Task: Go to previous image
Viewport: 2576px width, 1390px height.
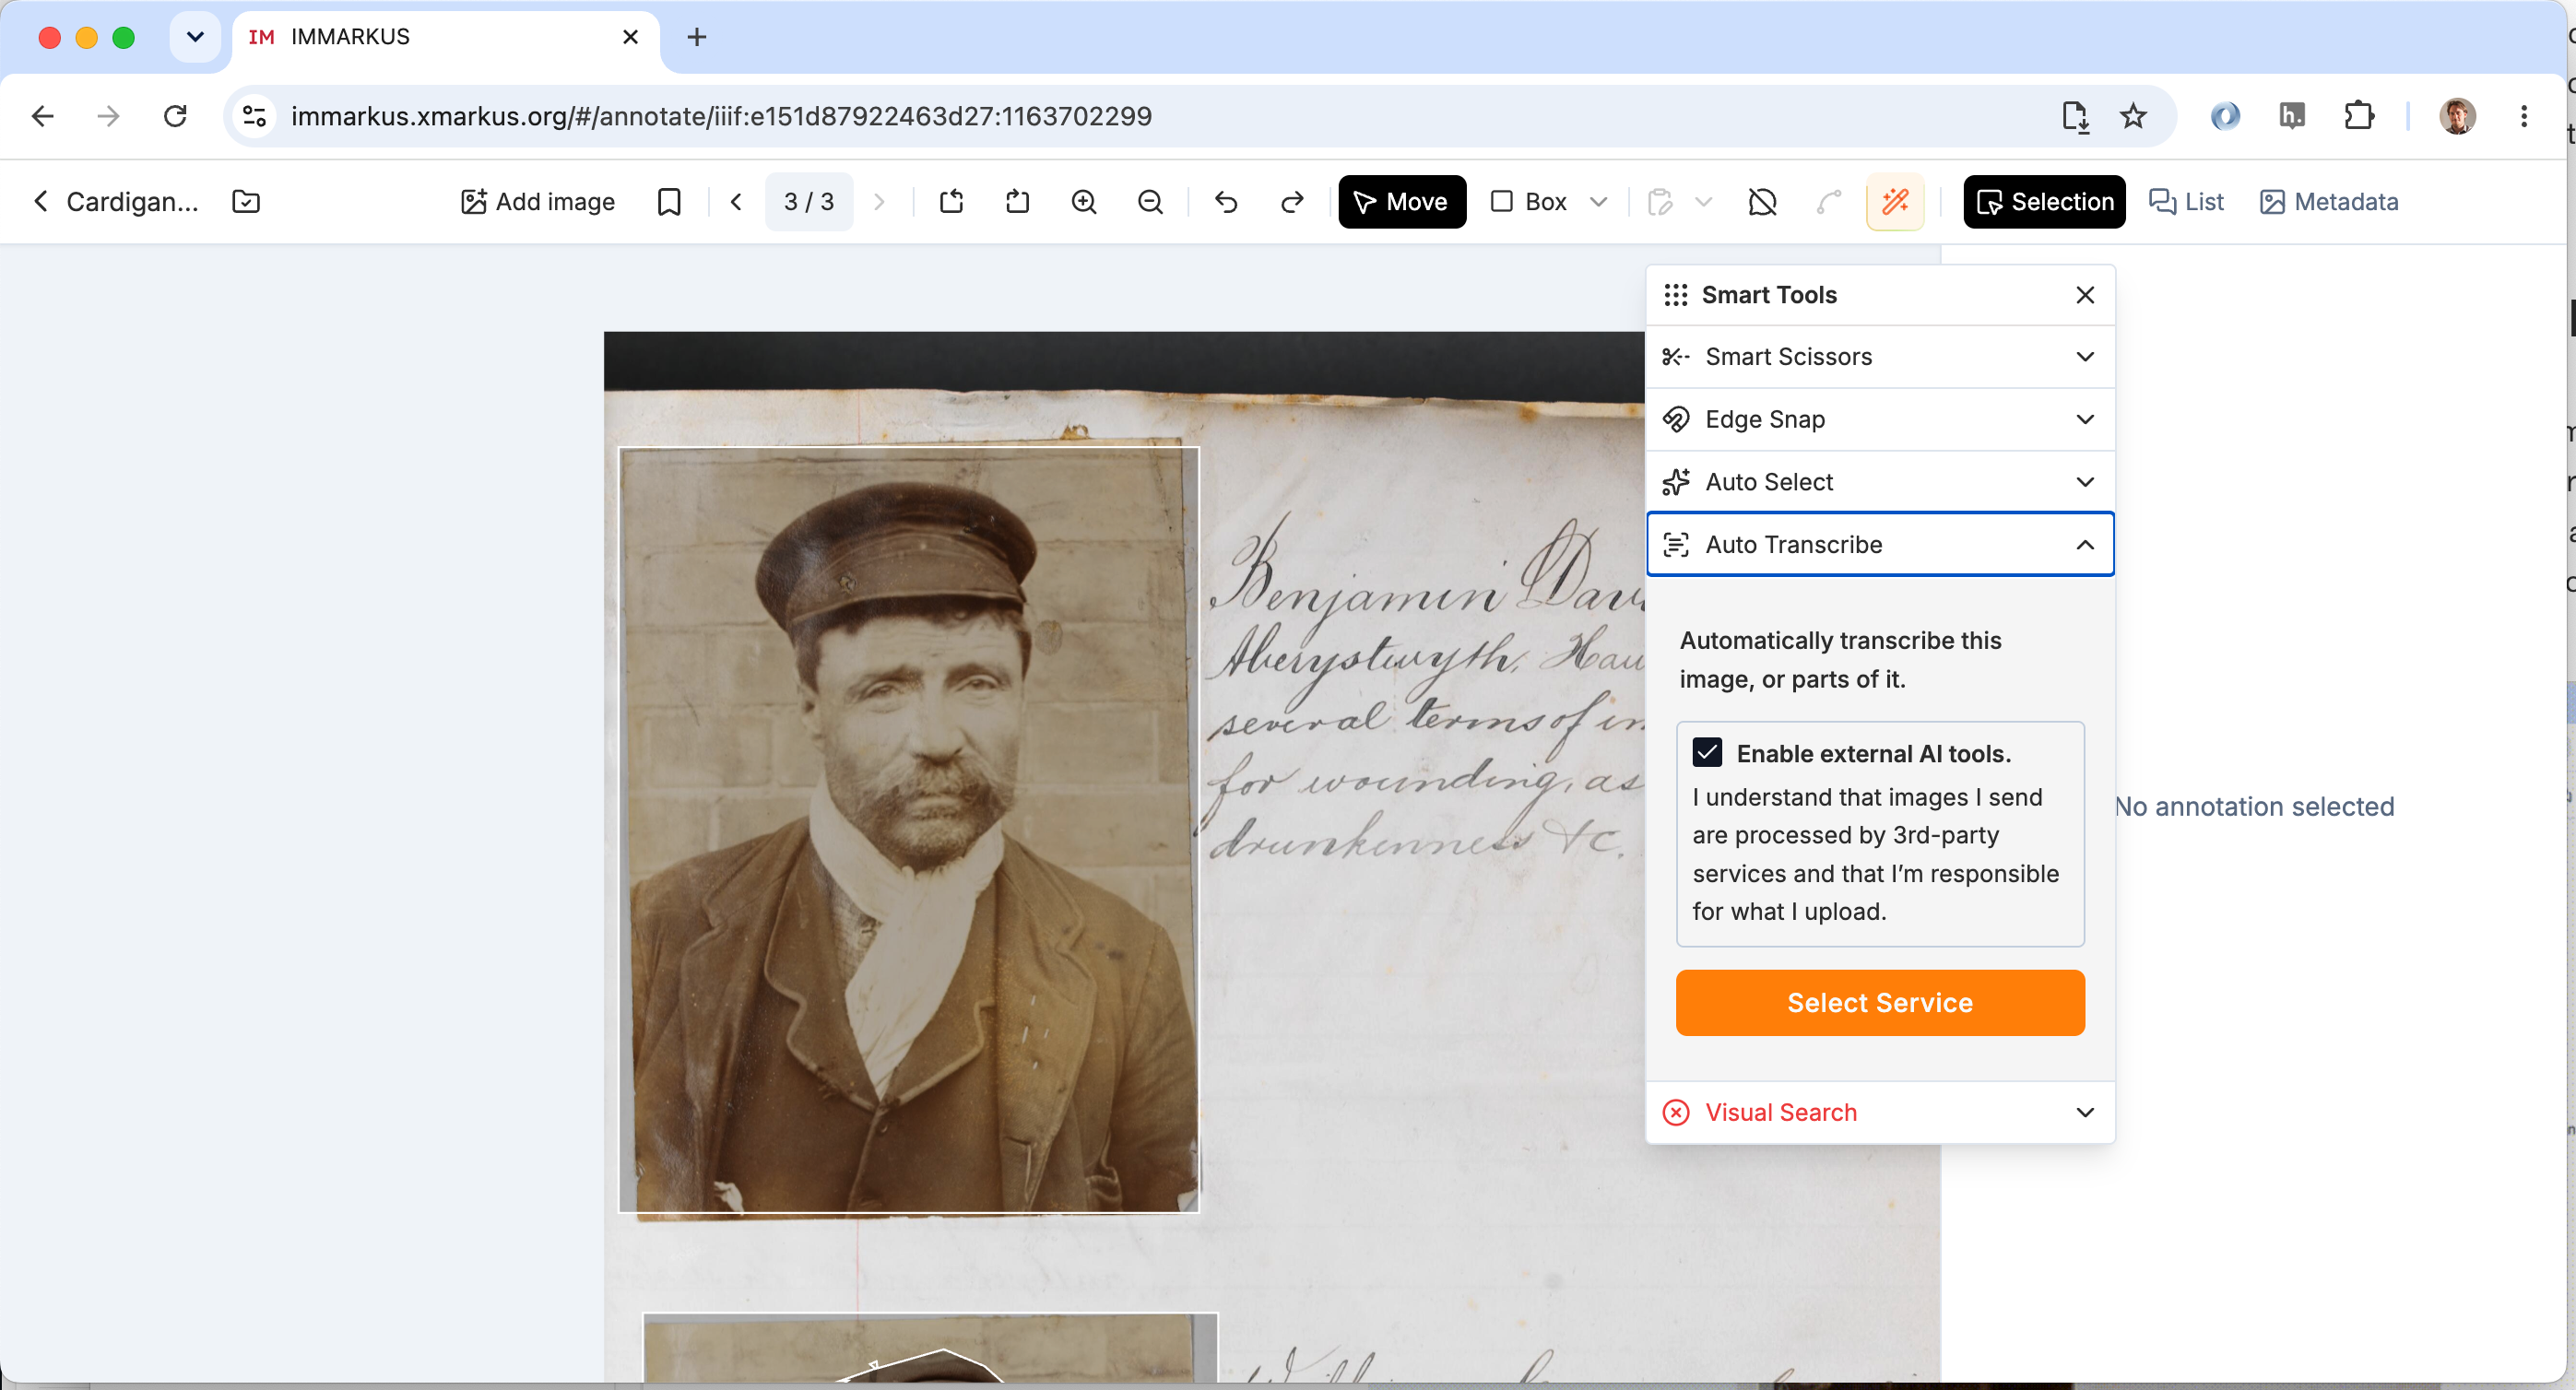Action: pyautogui.click(x=736, y=202)
